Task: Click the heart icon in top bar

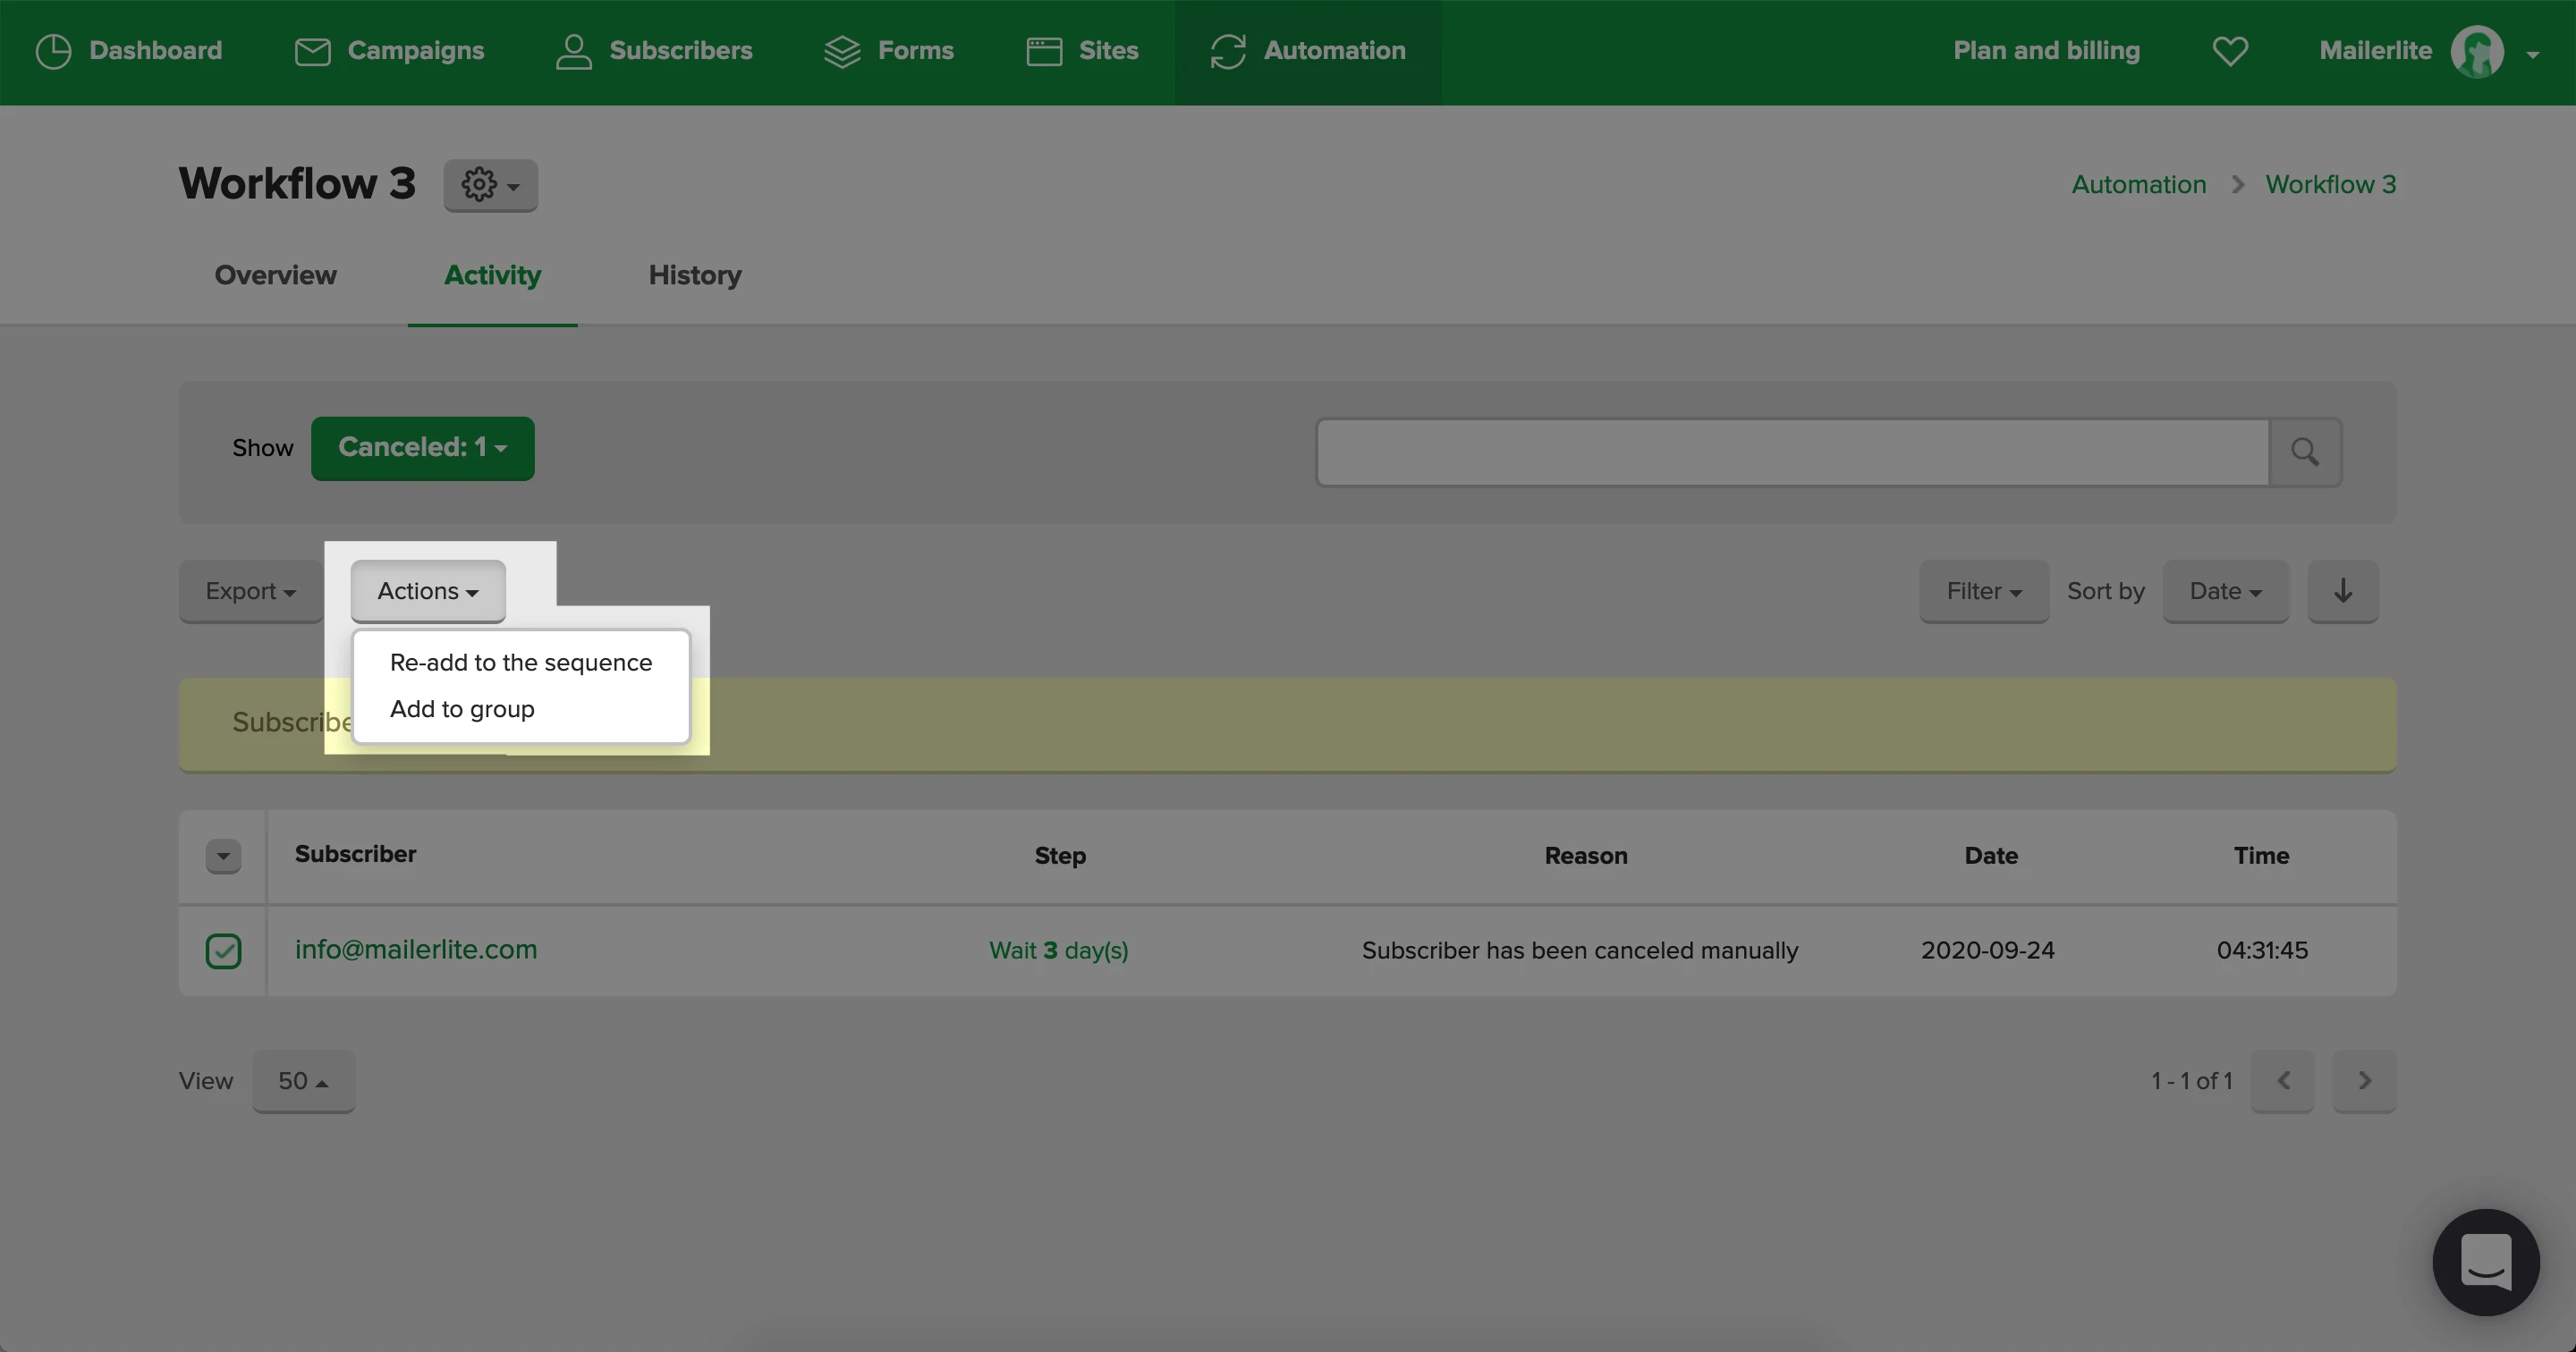Action: pyautogui.click(x=2229, y=51)
